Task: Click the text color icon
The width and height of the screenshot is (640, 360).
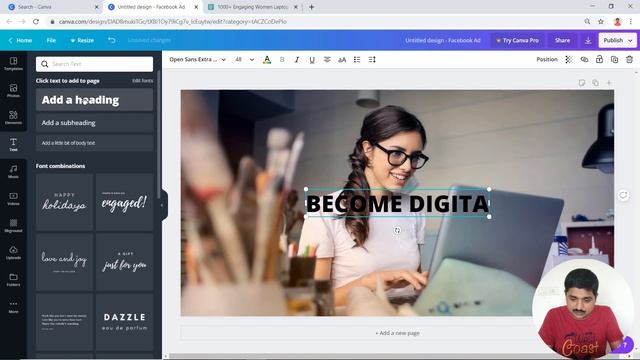Action: pos(267,60)
